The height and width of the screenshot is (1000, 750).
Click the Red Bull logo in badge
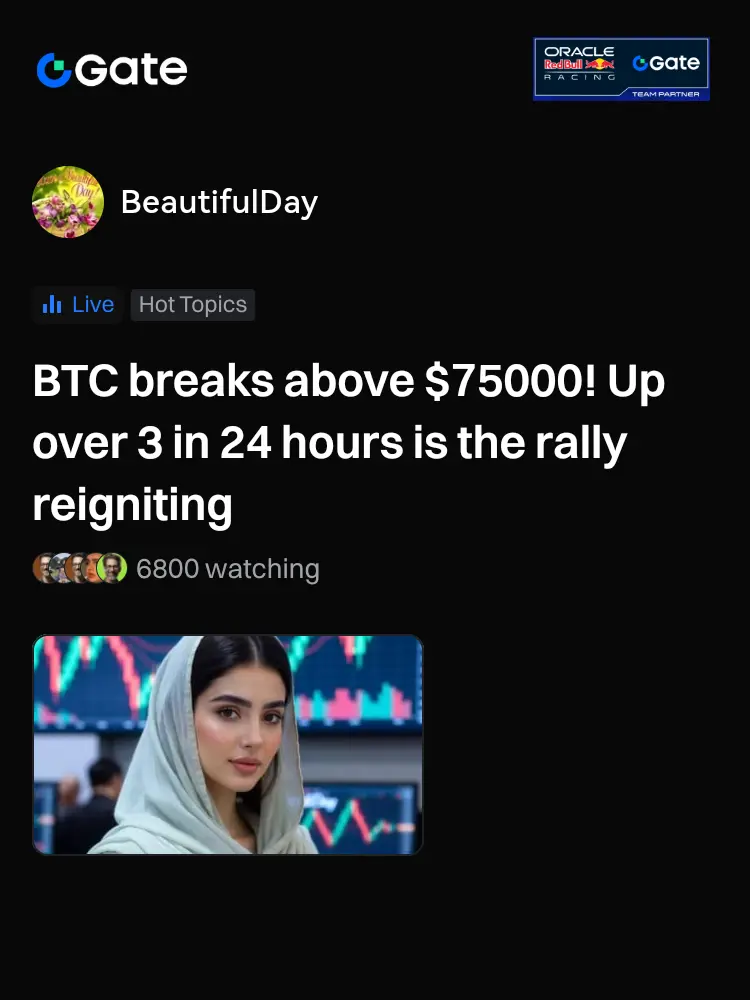point(579,64)
